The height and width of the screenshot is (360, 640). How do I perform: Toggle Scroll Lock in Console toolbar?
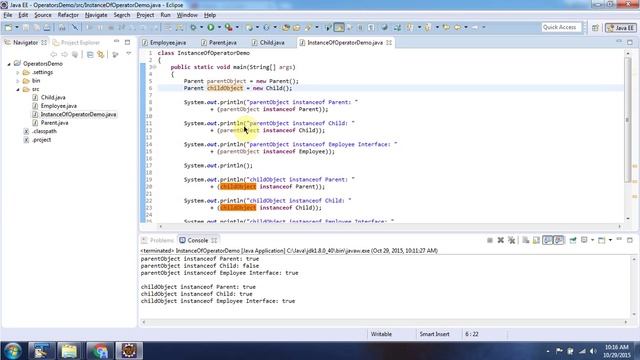pyautogui.click(x=536, y=240)
